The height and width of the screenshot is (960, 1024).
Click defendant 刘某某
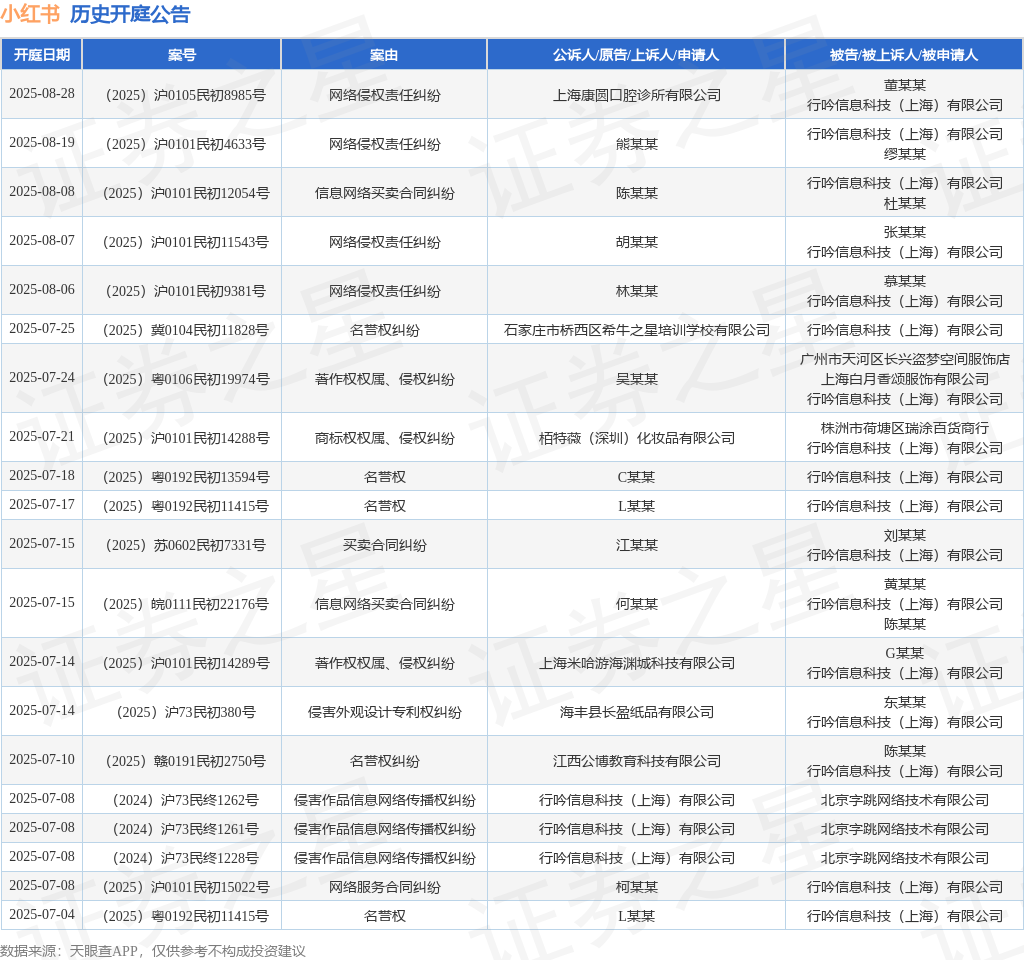point(904,536)
